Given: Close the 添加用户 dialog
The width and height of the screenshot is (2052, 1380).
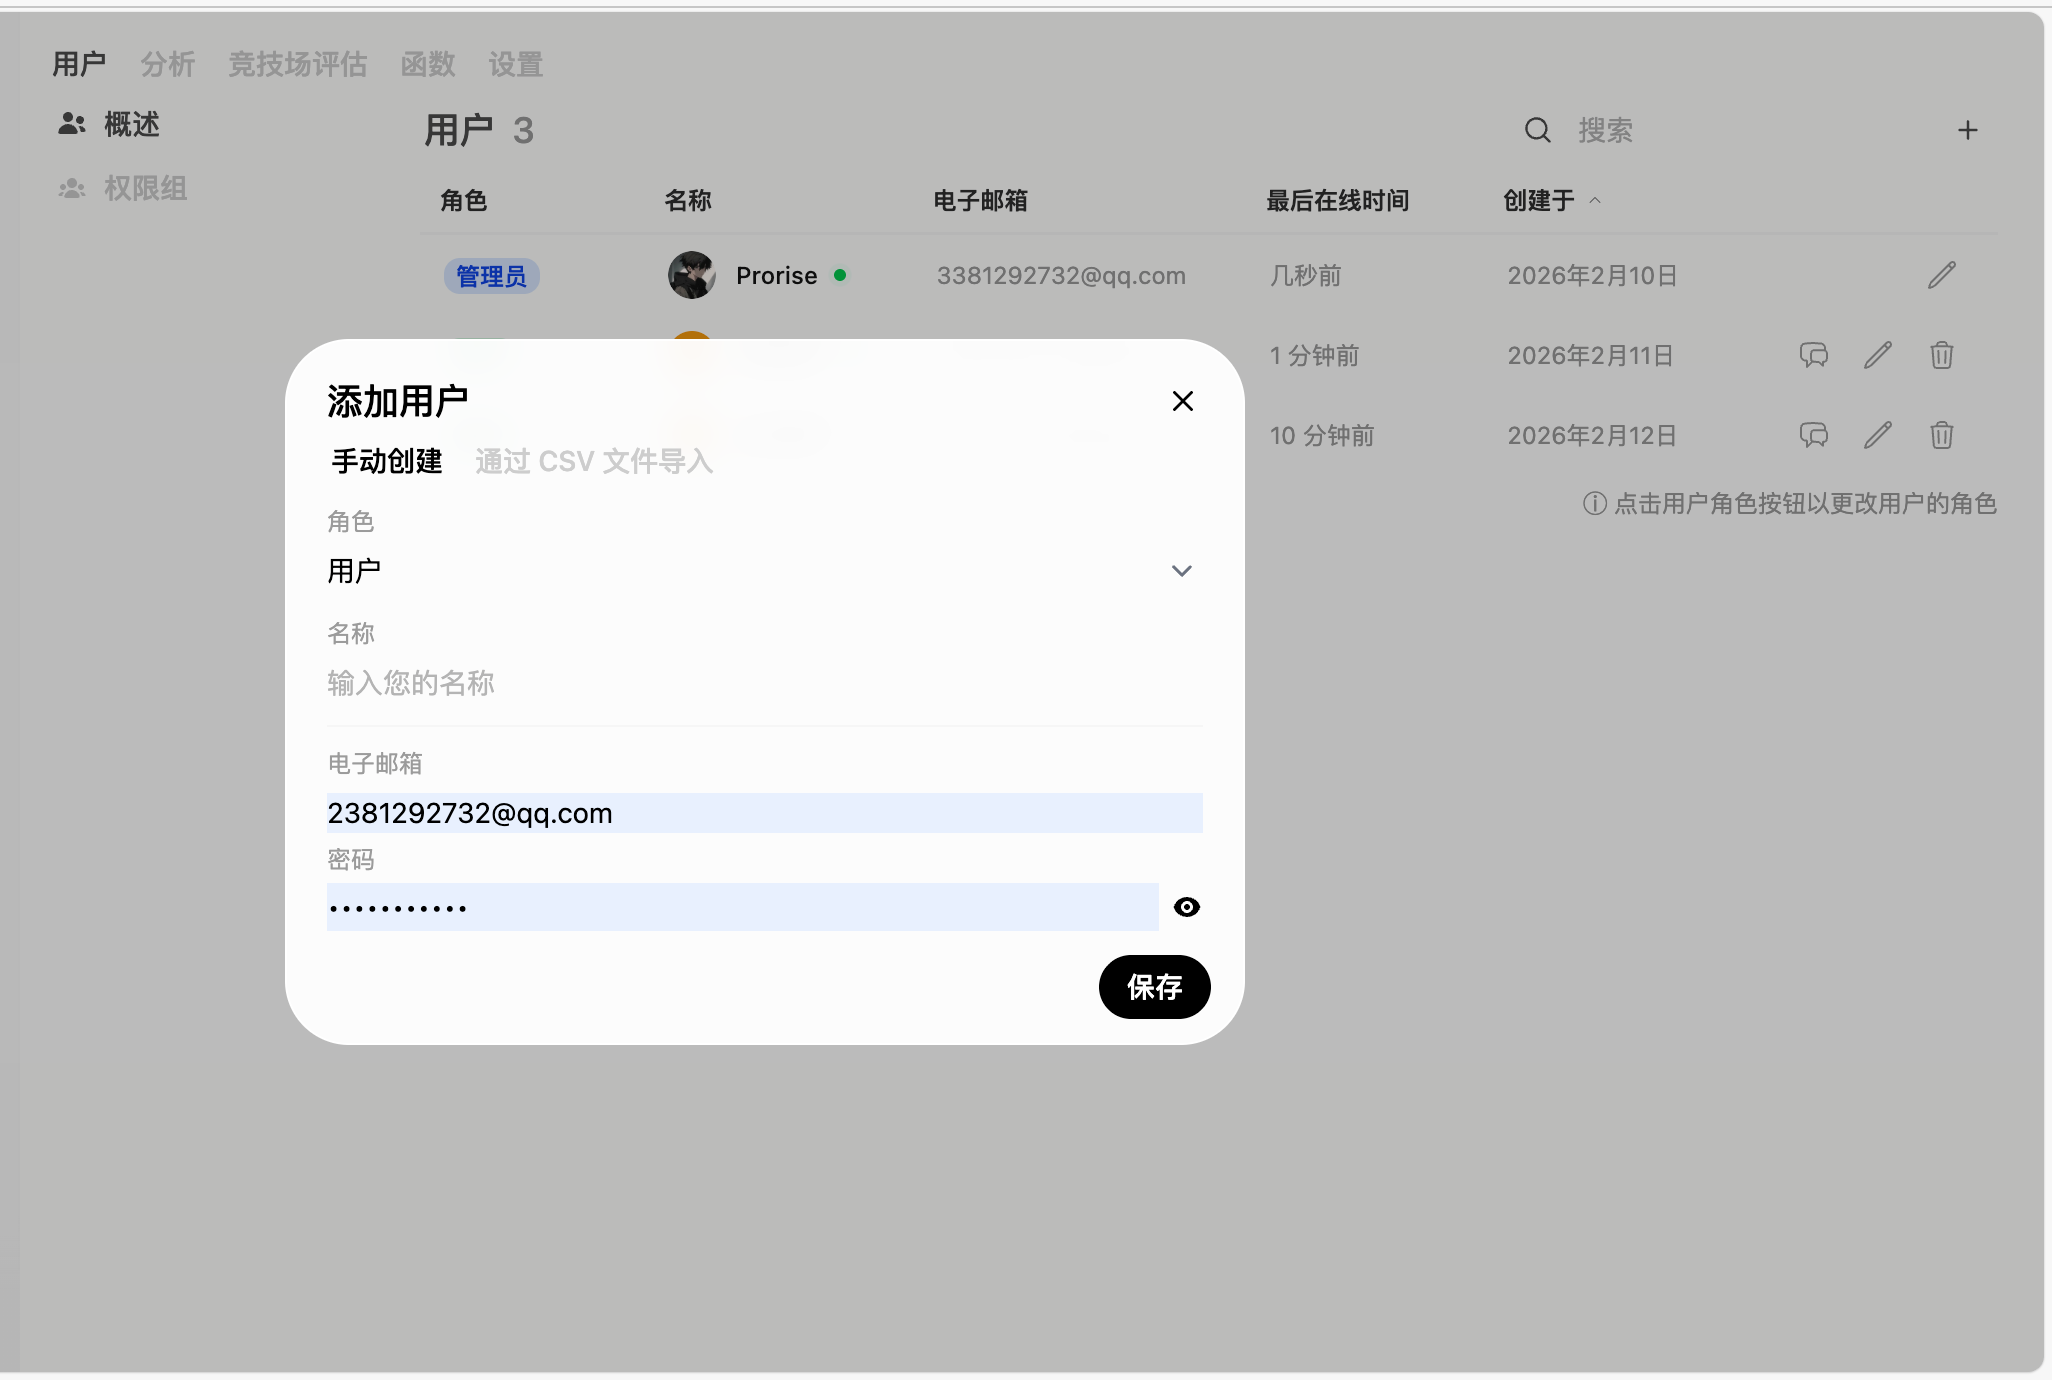Looking at the screenshot, I should [1182, 401].
